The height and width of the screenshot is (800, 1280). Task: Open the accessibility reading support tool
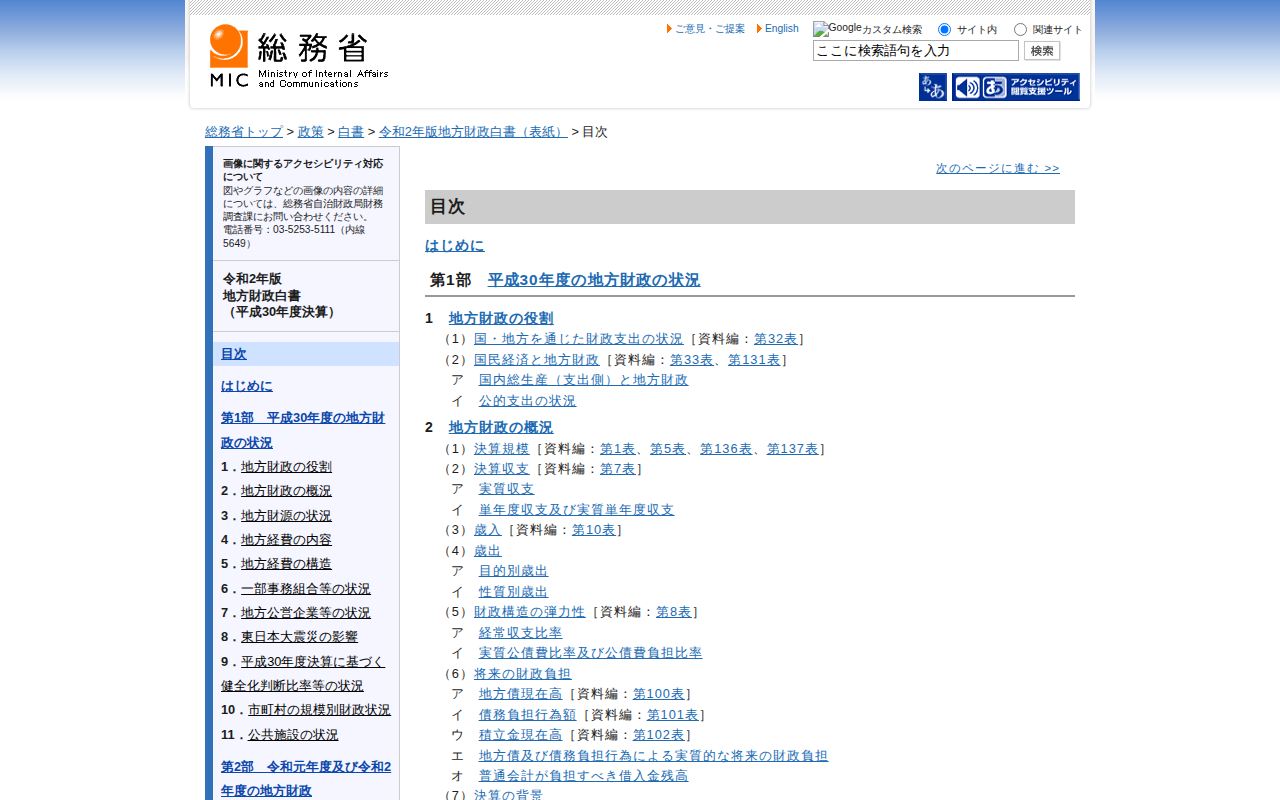(x=1015, y=87)
